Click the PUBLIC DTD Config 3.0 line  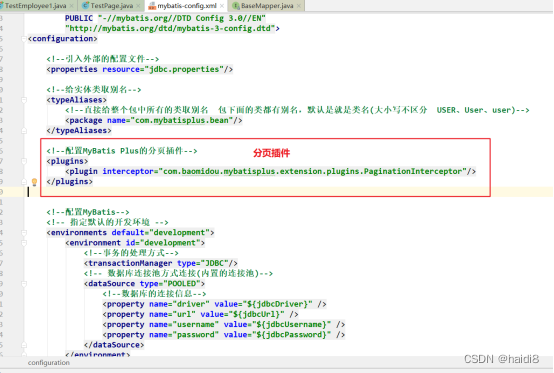click(165, 18)
